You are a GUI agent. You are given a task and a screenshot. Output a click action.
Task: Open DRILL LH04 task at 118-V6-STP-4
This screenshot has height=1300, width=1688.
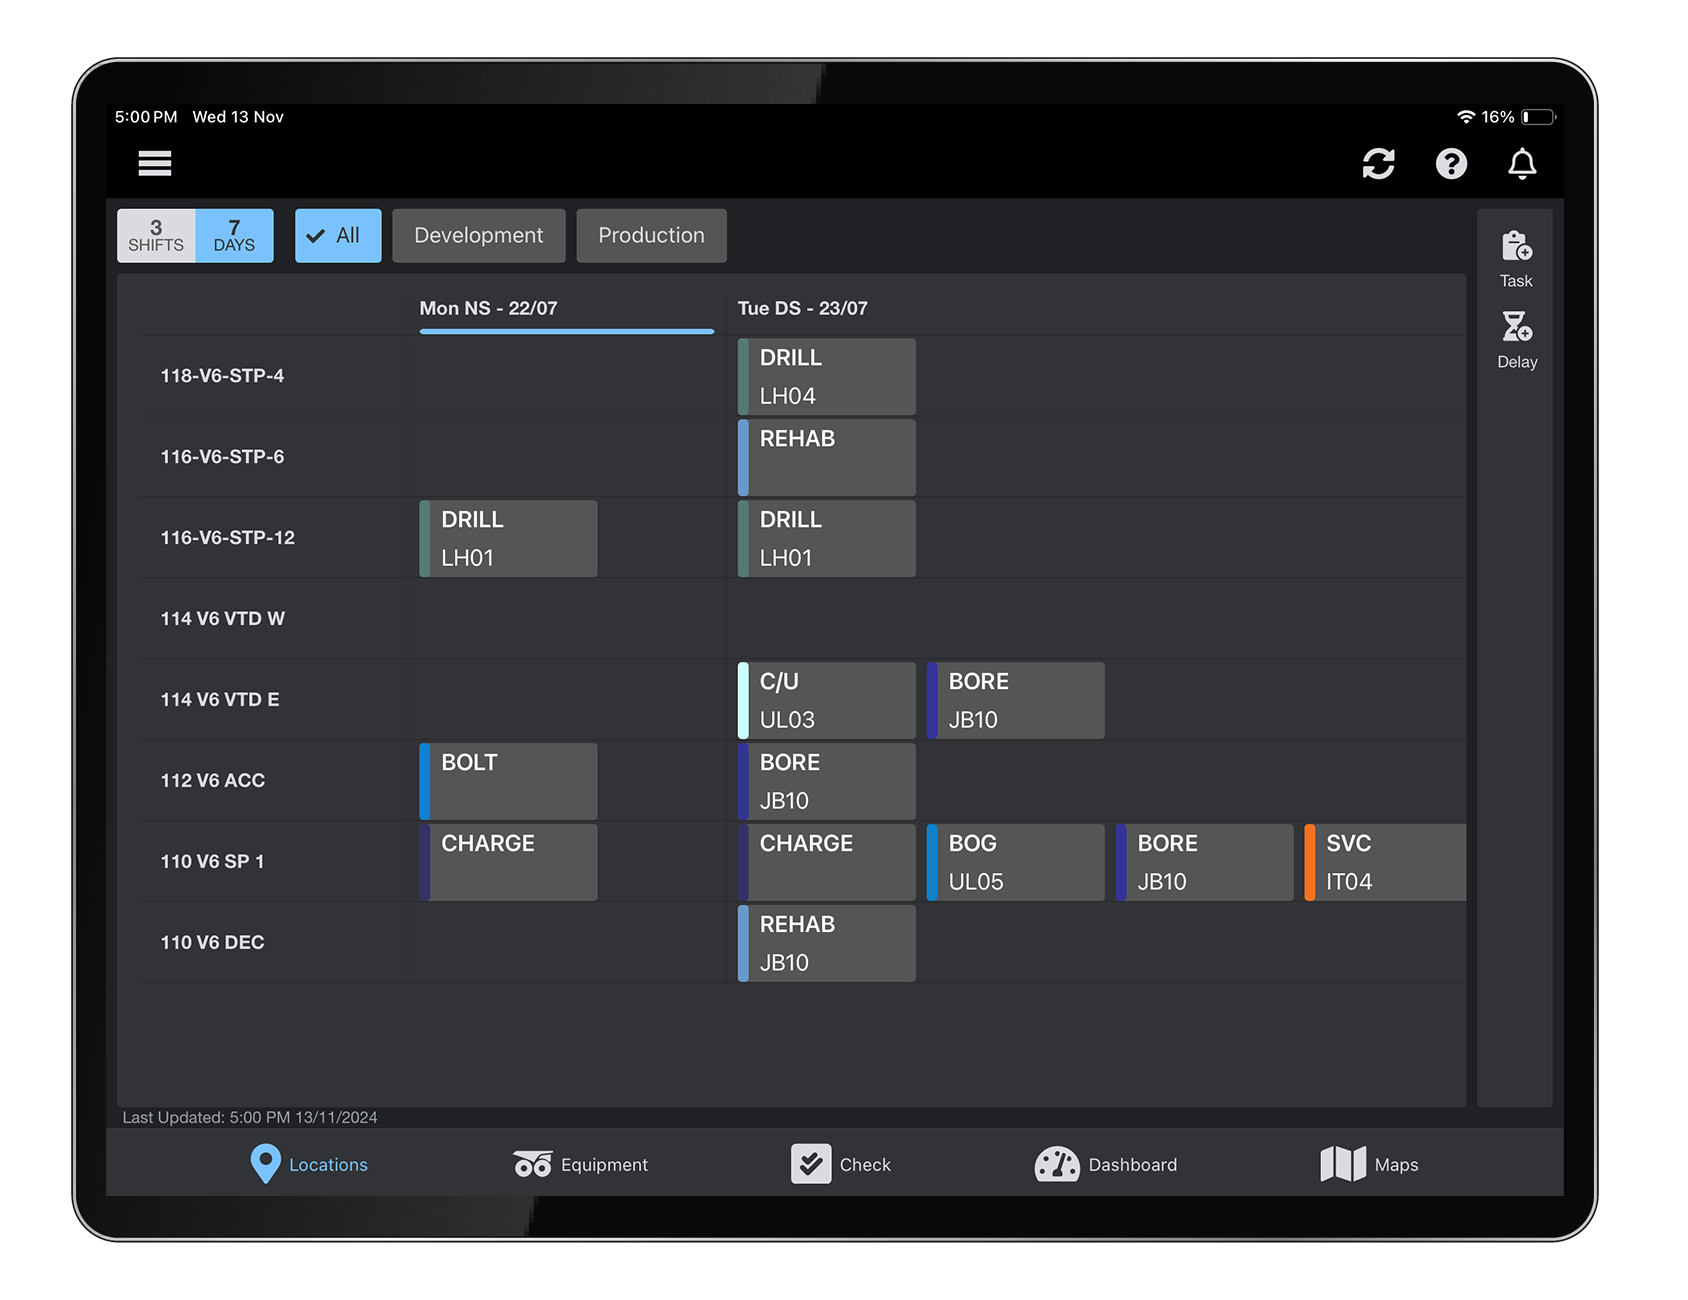[827, 377]
